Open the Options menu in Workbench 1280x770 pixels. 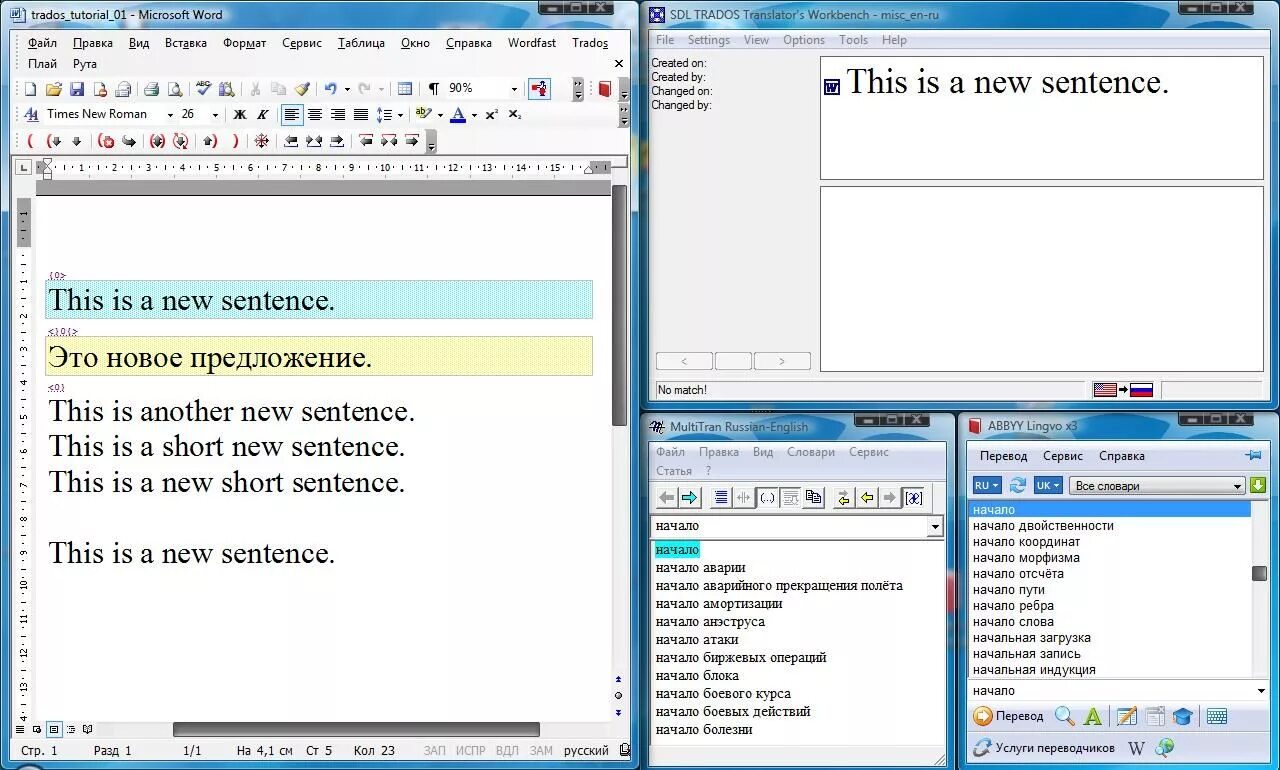pyautogui.click(x=804, y=40)
